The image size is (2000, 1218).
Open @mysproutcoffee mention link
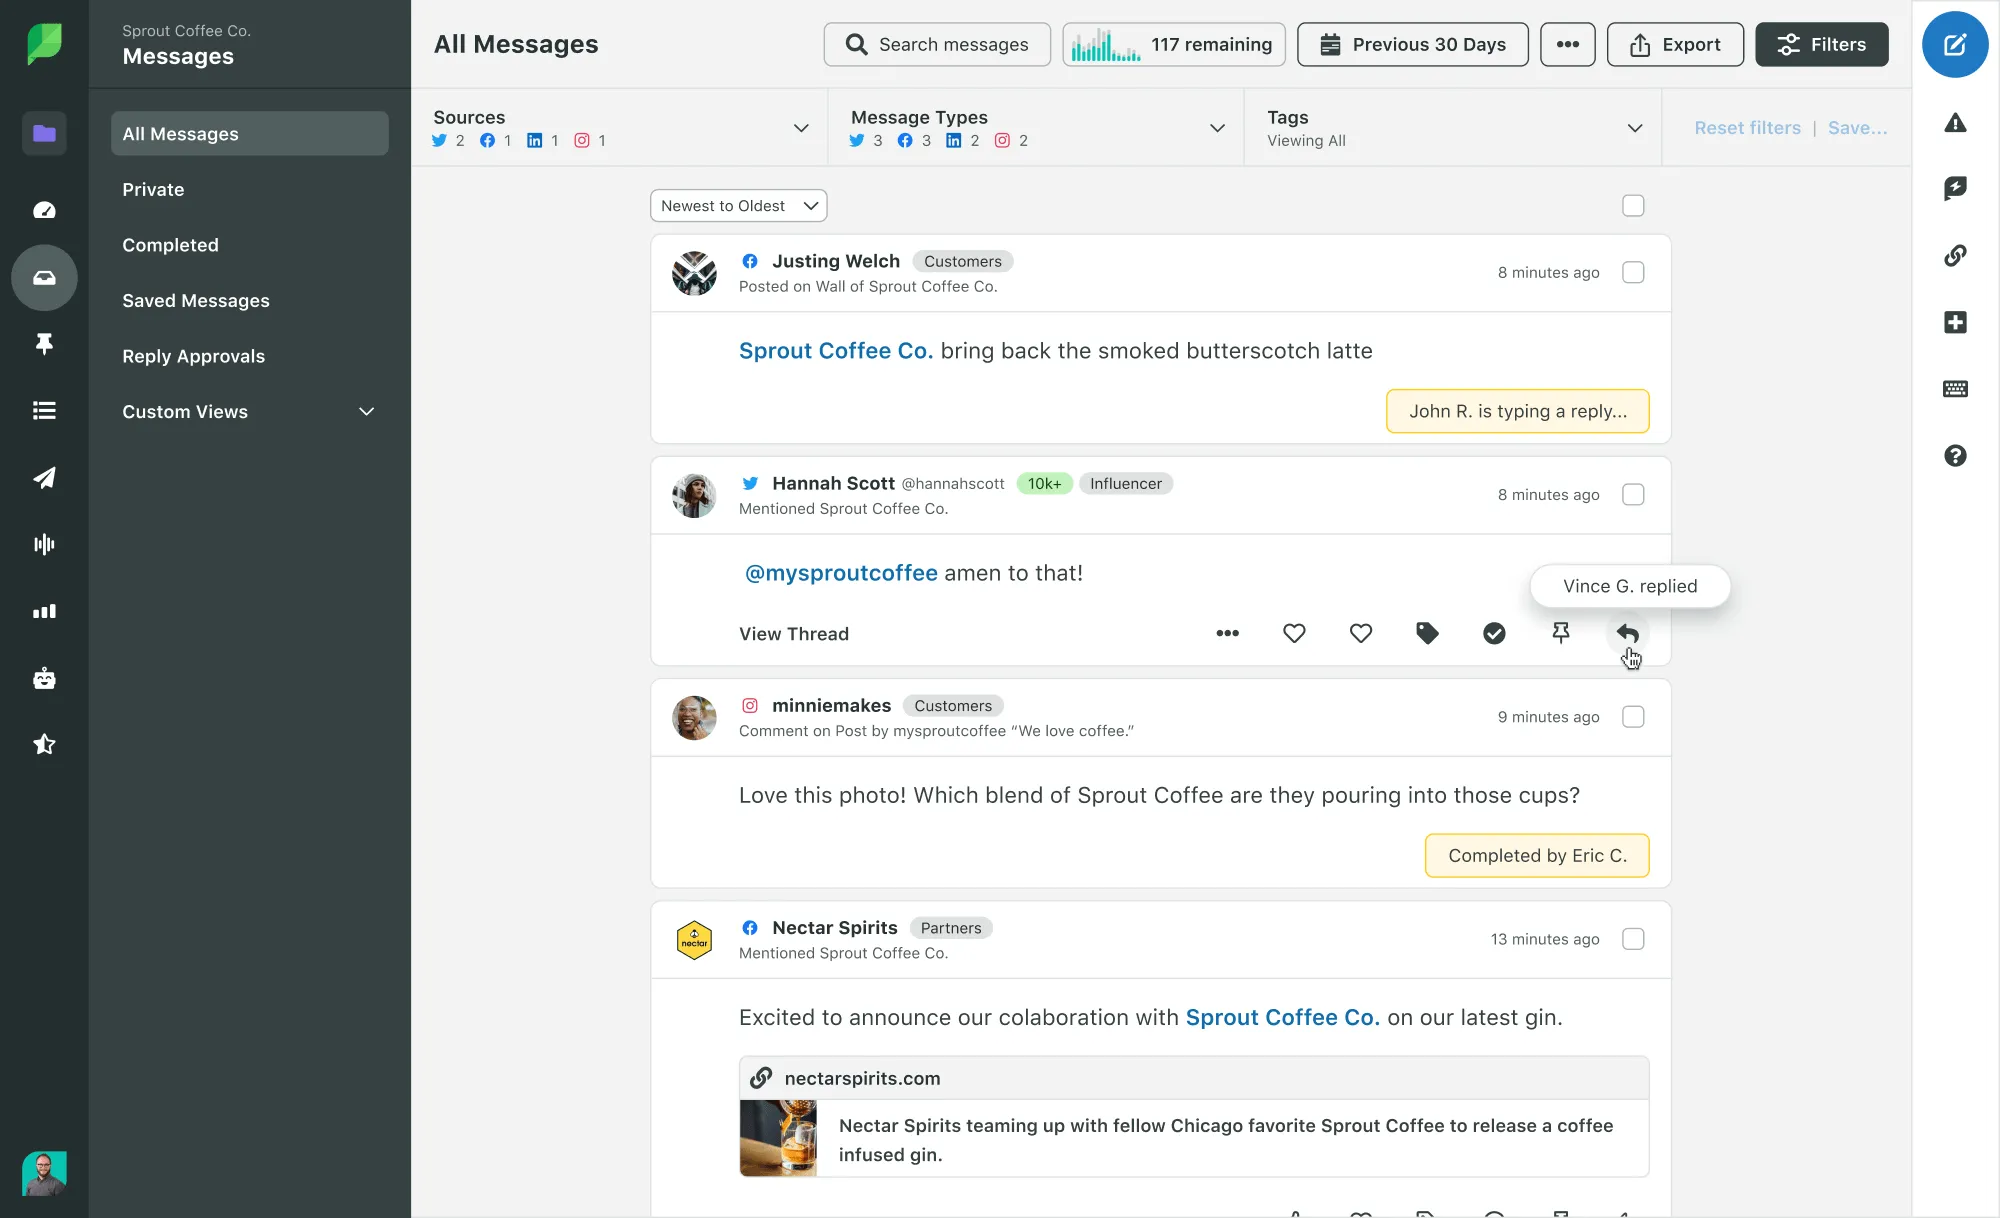coord(841,573)
